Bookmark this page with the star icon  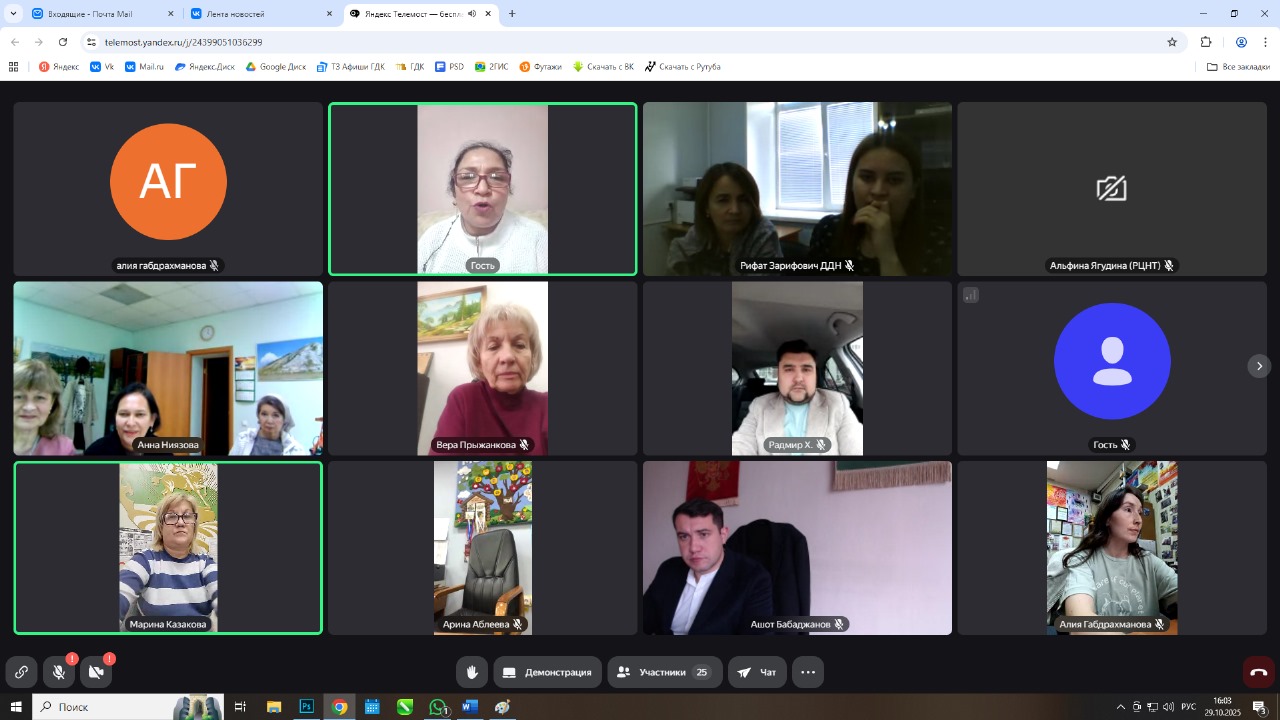point(1172,42)
